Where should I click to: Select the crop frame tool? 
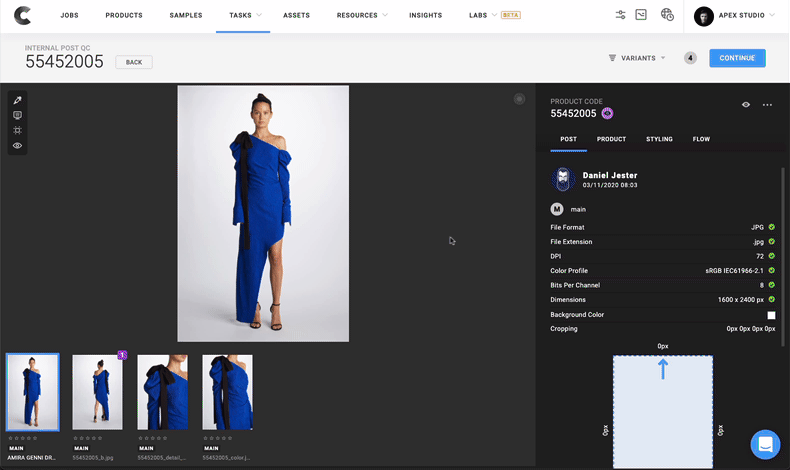[x=18, y=130]
